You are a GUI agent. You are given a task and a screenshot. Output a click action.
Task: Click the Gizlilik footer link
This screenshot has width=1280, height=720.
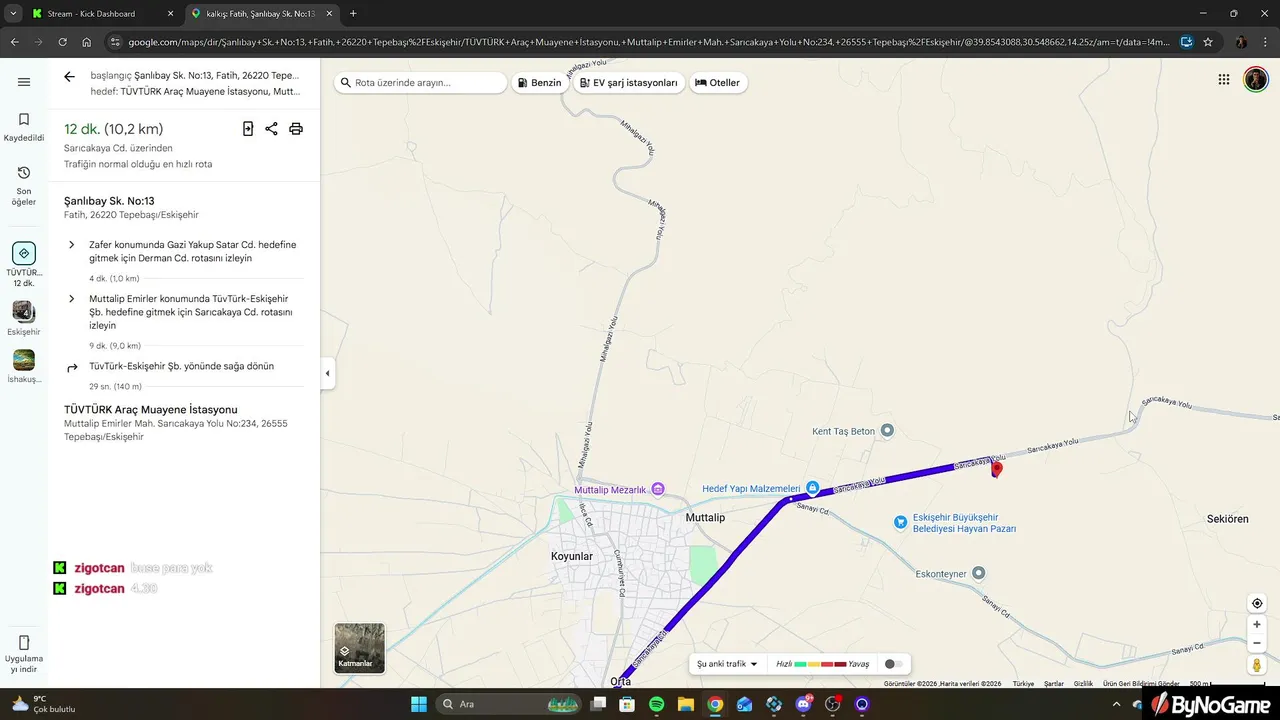1083,684
